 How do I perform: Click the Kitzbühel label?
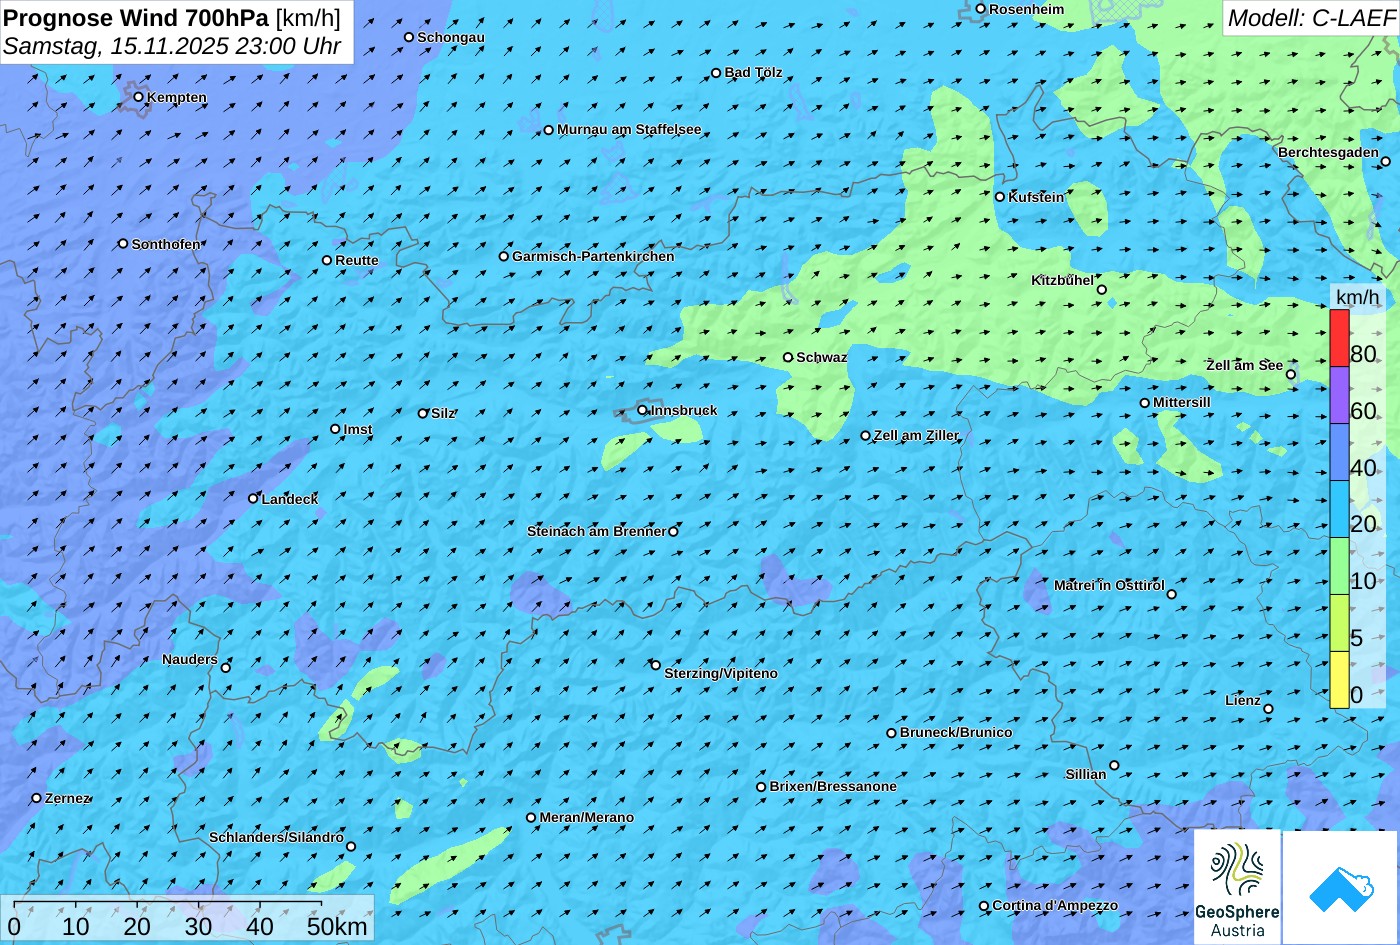[x=1062, y=280]
